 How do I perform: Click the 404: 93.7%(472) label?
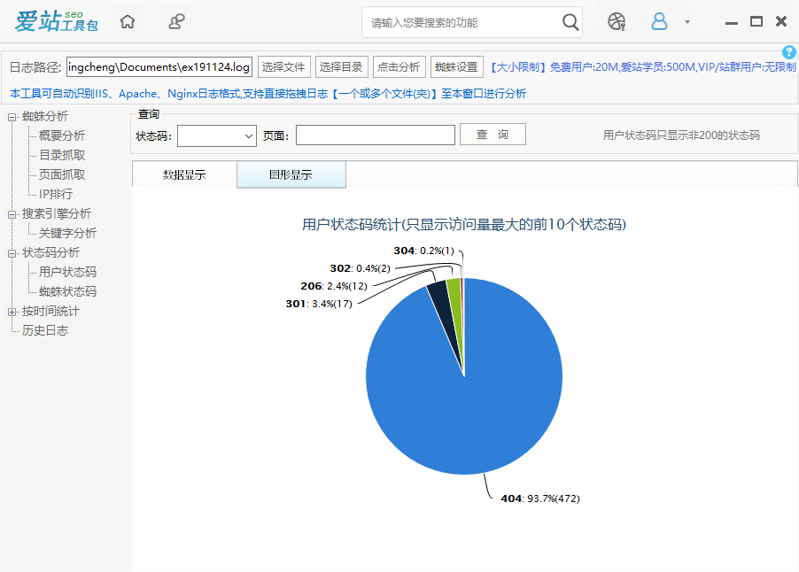(x=540, y=499)
